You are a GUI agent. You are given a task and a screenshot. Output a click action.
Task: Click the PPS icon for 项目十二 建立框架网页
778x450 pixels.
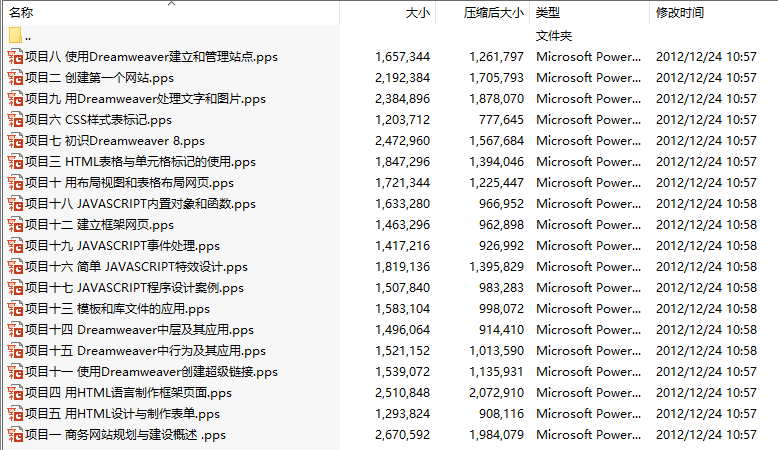click(x=15, y=225)
